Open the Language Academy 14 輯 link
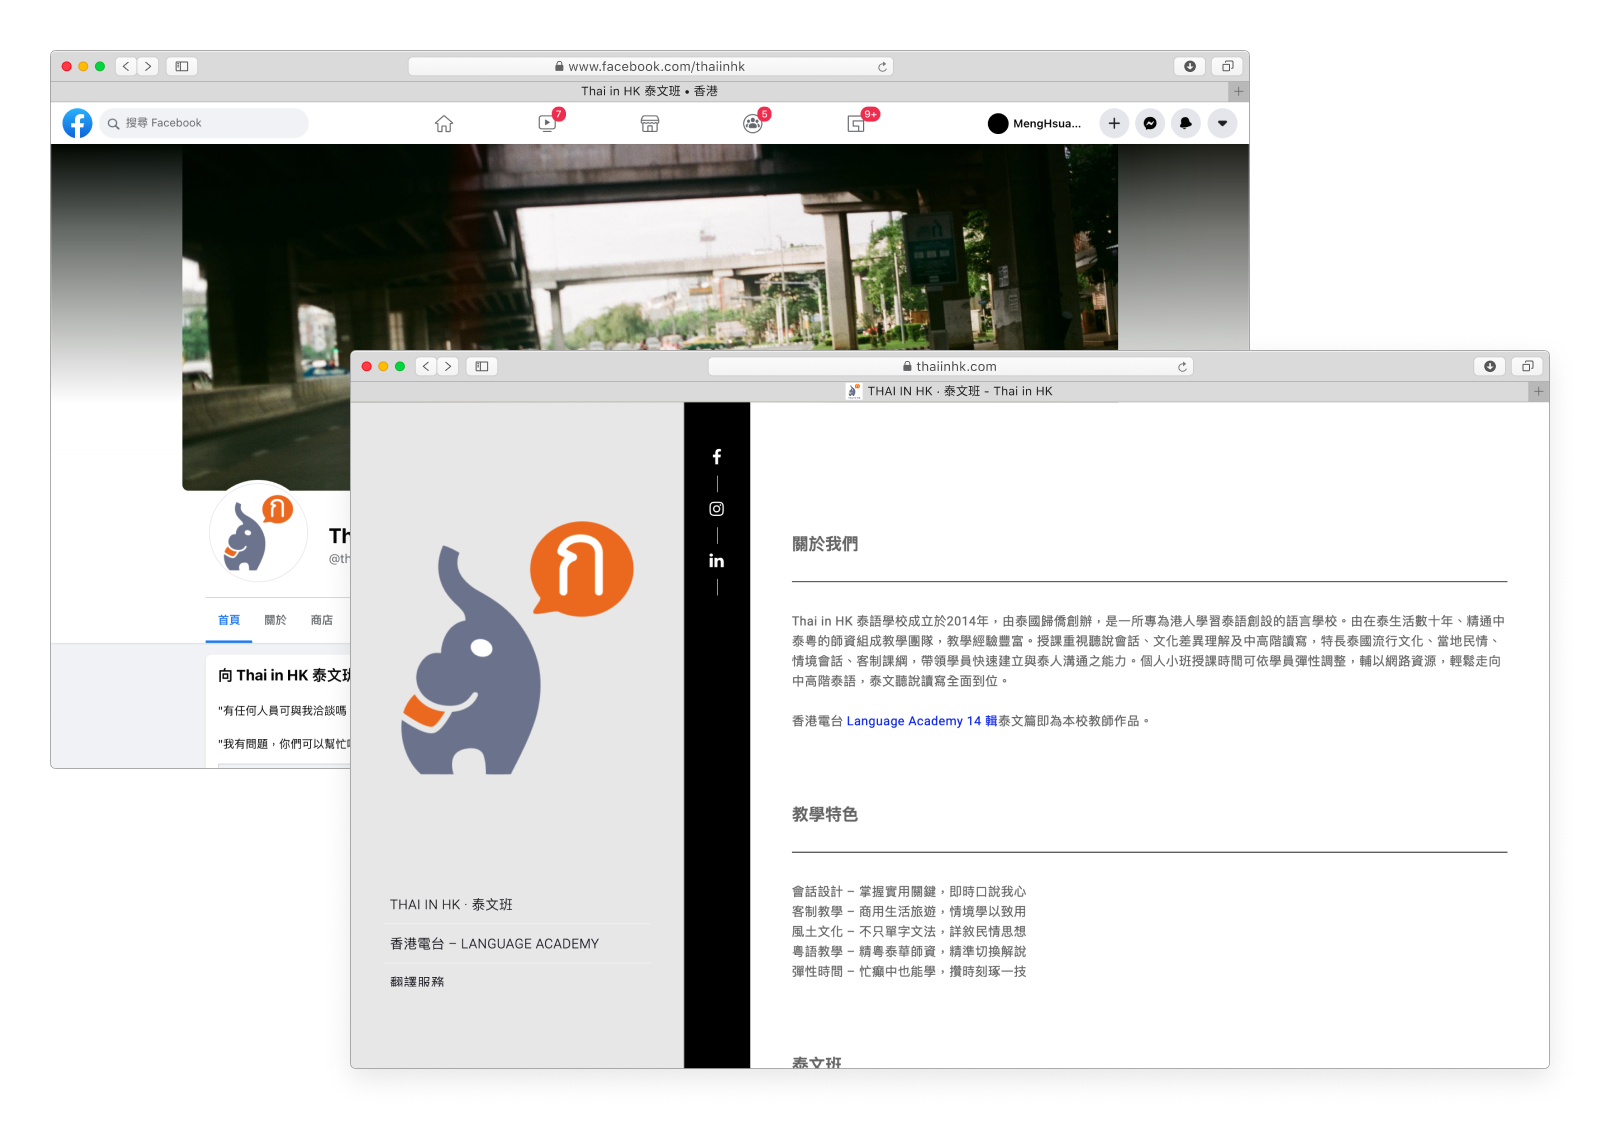 coord(921,721)
